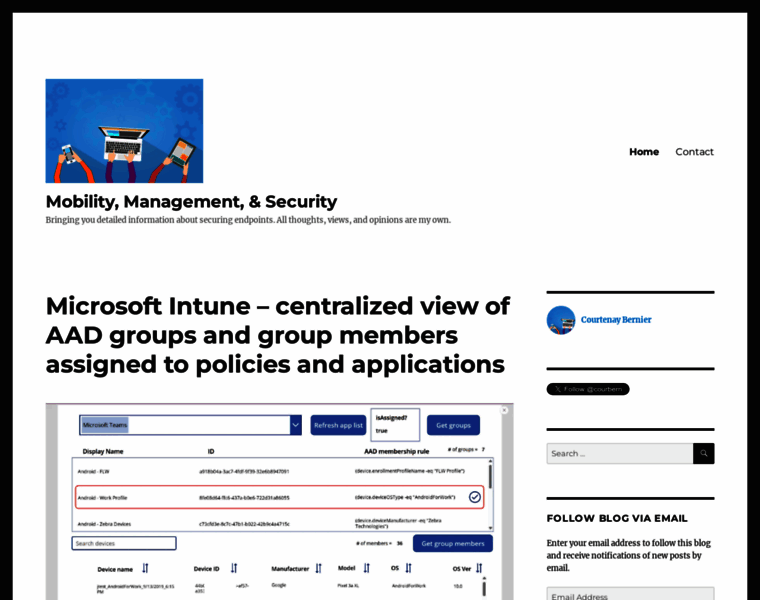Click the Follow @courbern Twitter button
The image size is (760, 600).
(588, 389)
